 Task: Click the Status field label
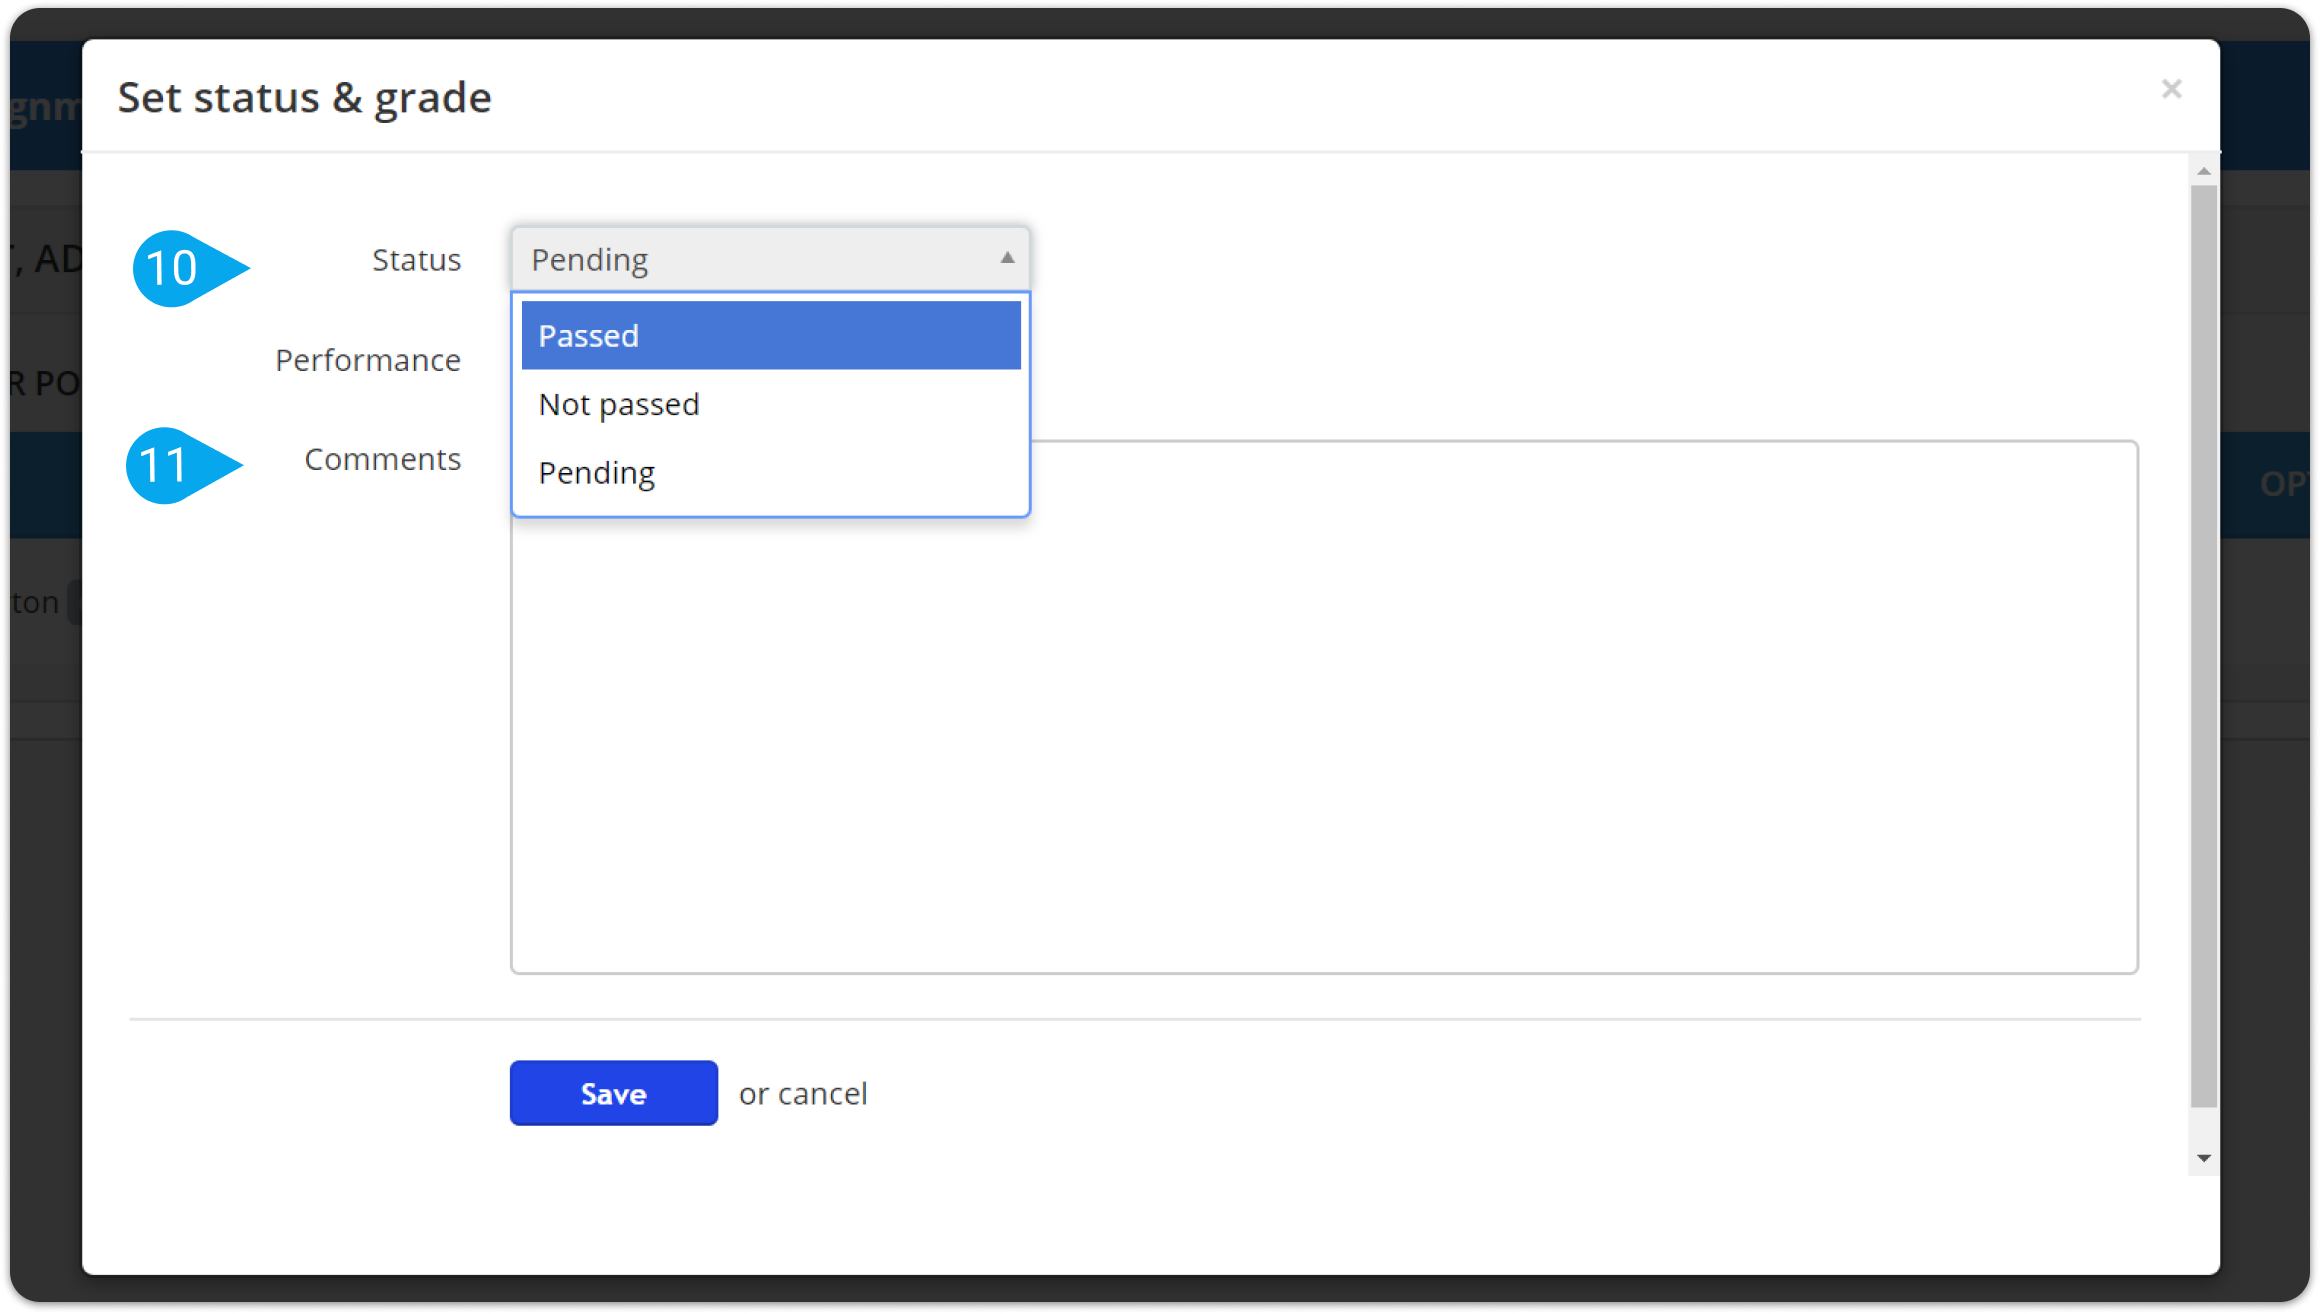point(416,260)
